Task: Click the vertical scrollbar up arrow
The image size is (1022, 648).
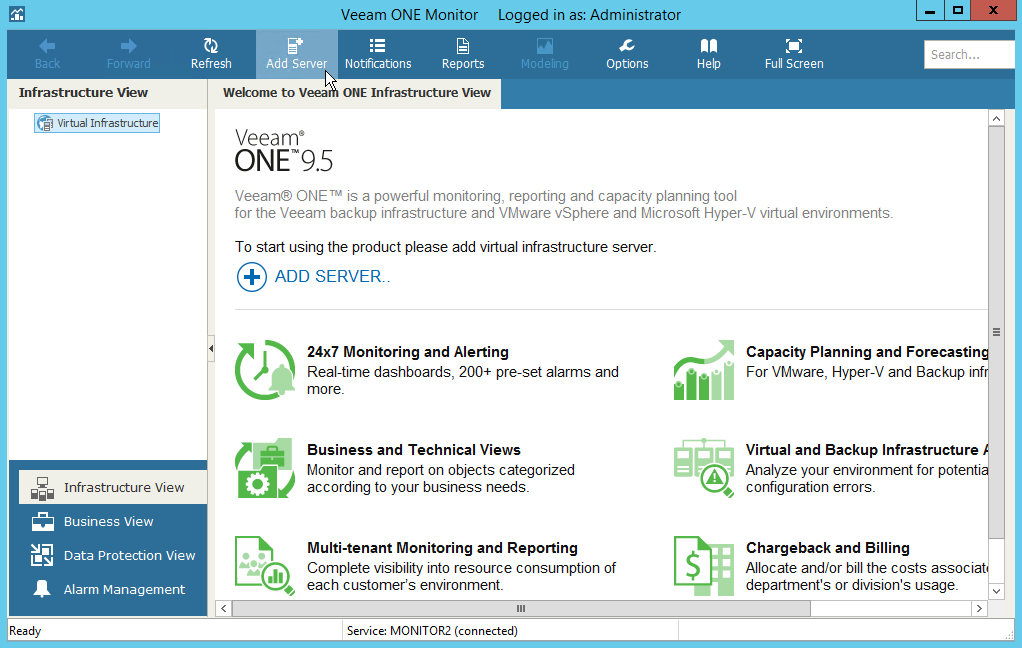Action: tap(996, 119)
